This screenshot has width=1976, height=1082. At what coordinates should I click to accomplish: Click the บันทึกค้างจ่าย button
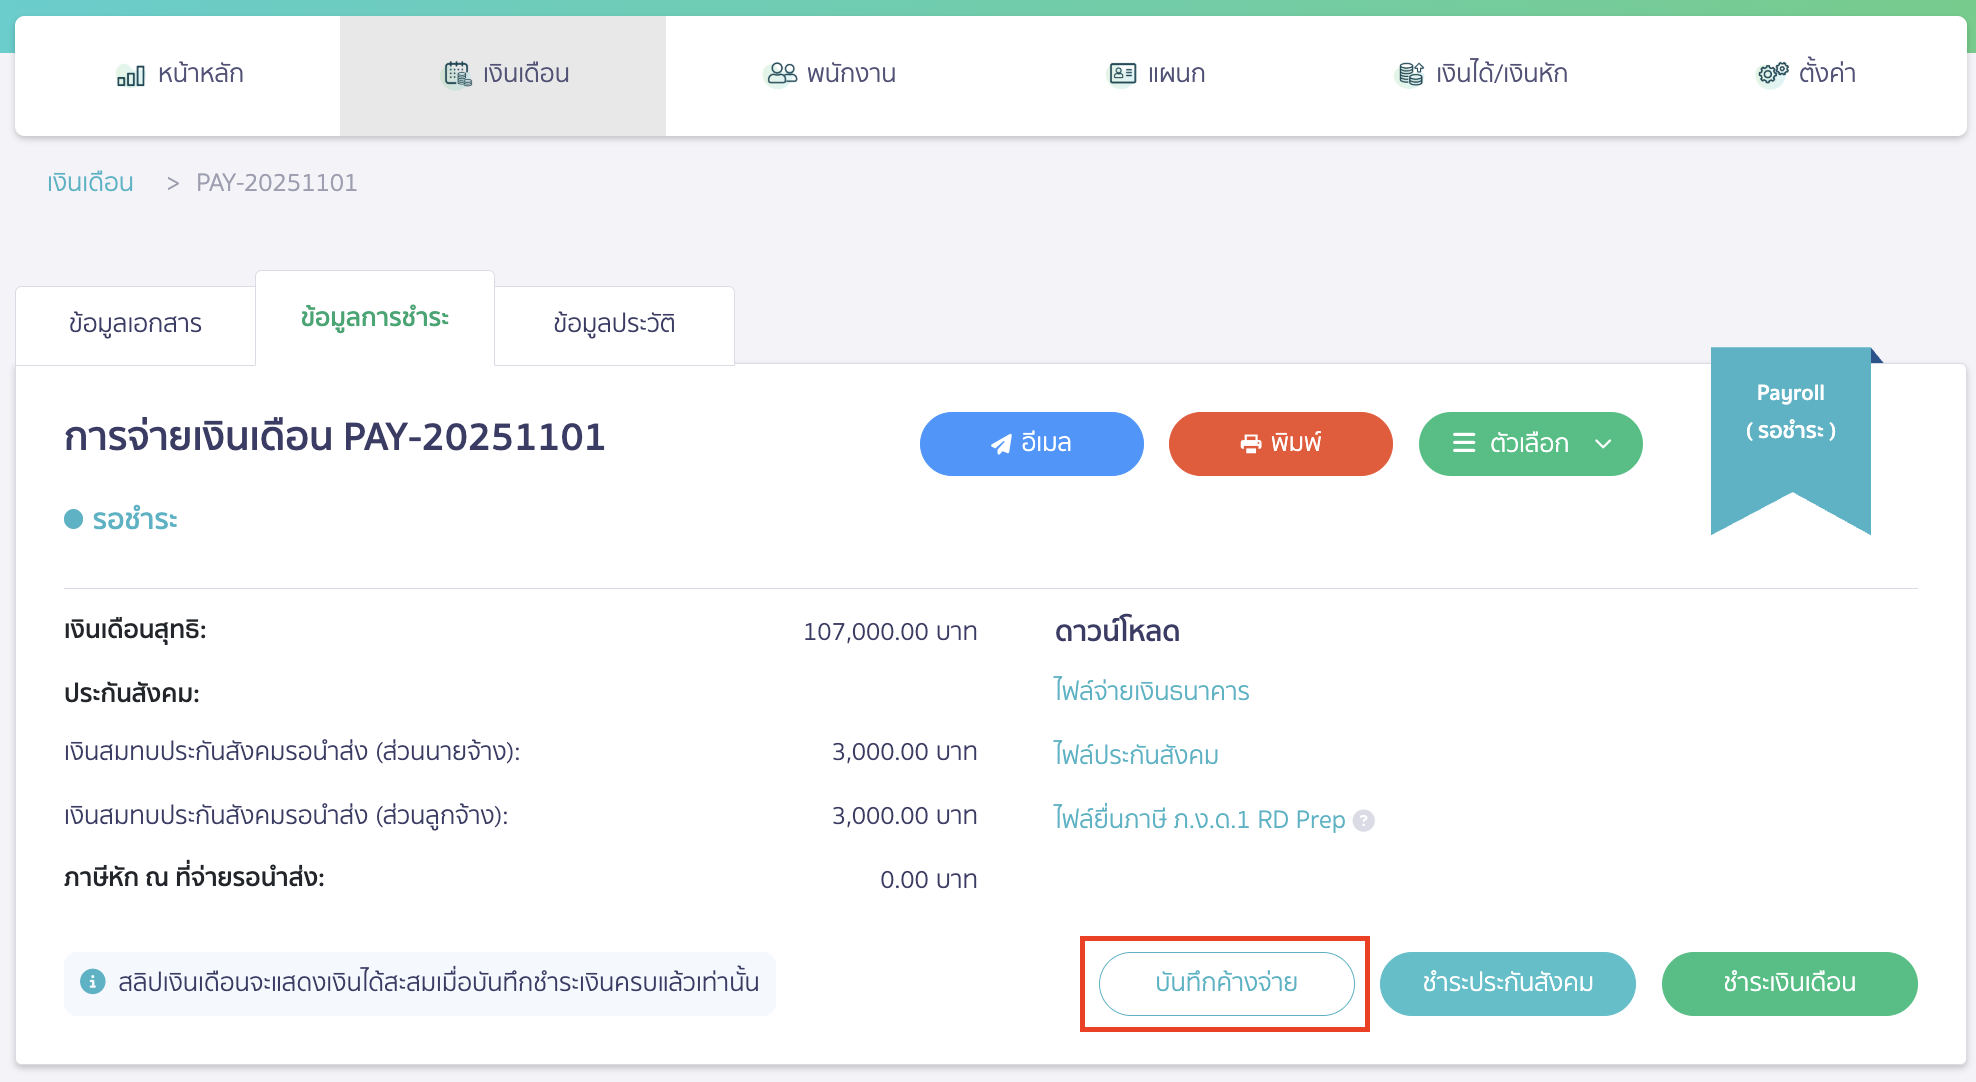click(1225, 982)
